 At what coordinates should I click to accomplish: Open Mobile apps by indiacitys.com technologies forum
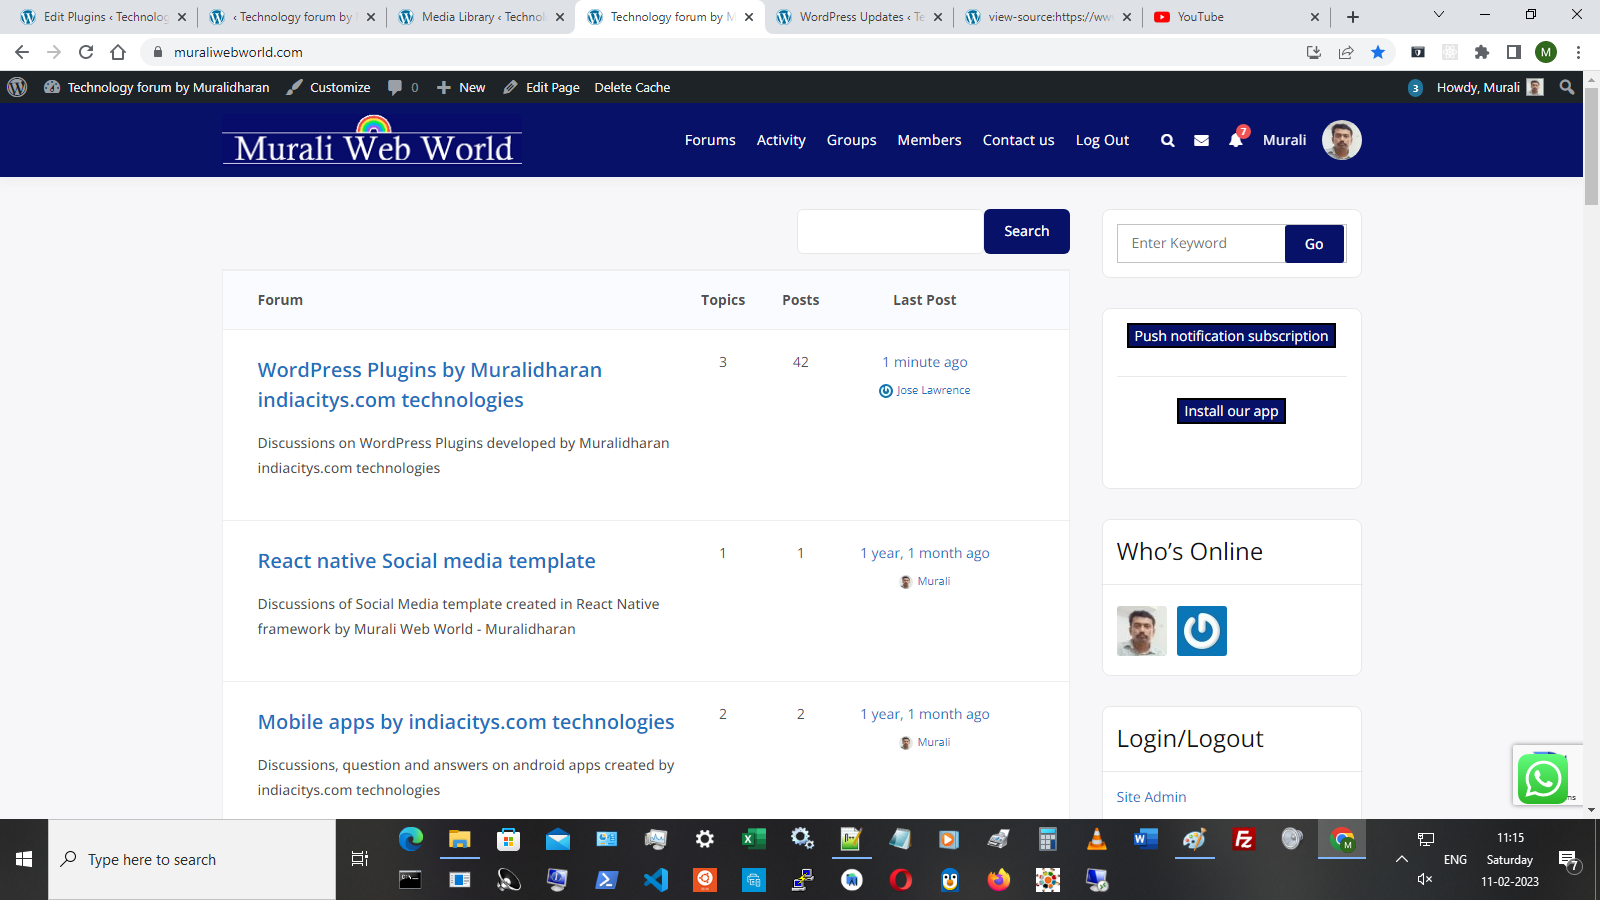coord(466,722)
